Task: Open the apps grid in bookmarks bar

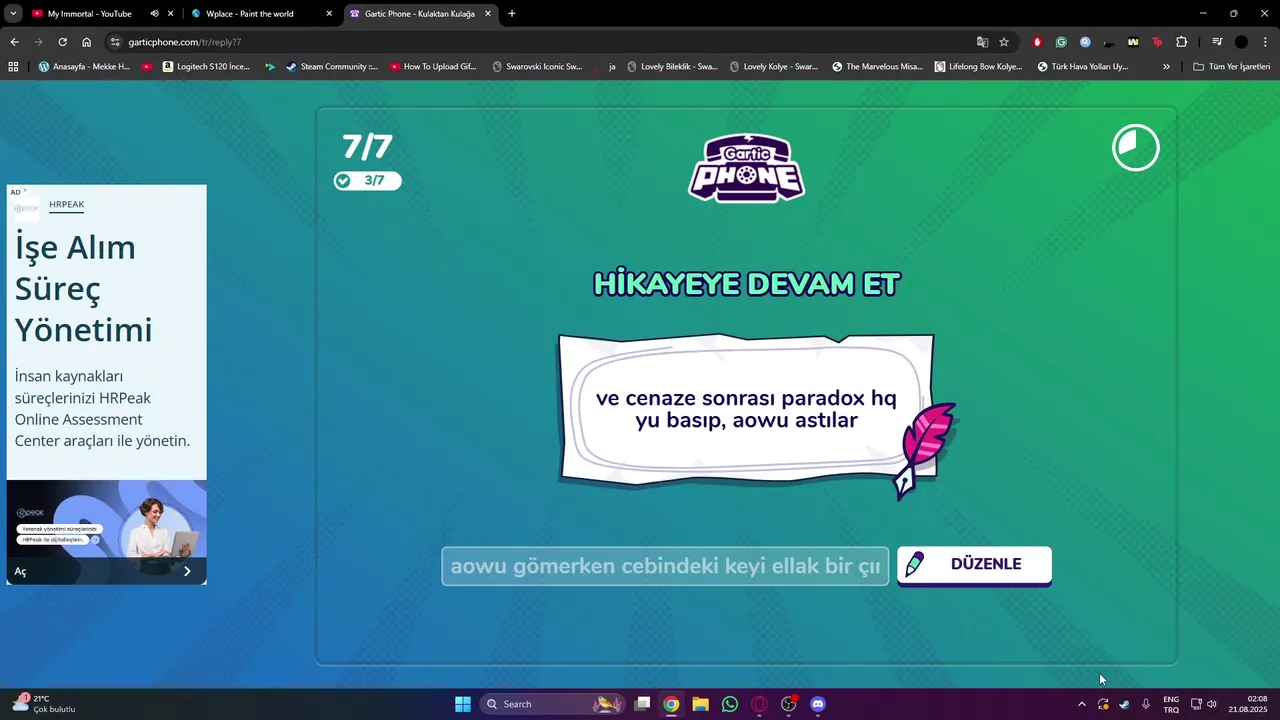Action: (x=13, y=67)
